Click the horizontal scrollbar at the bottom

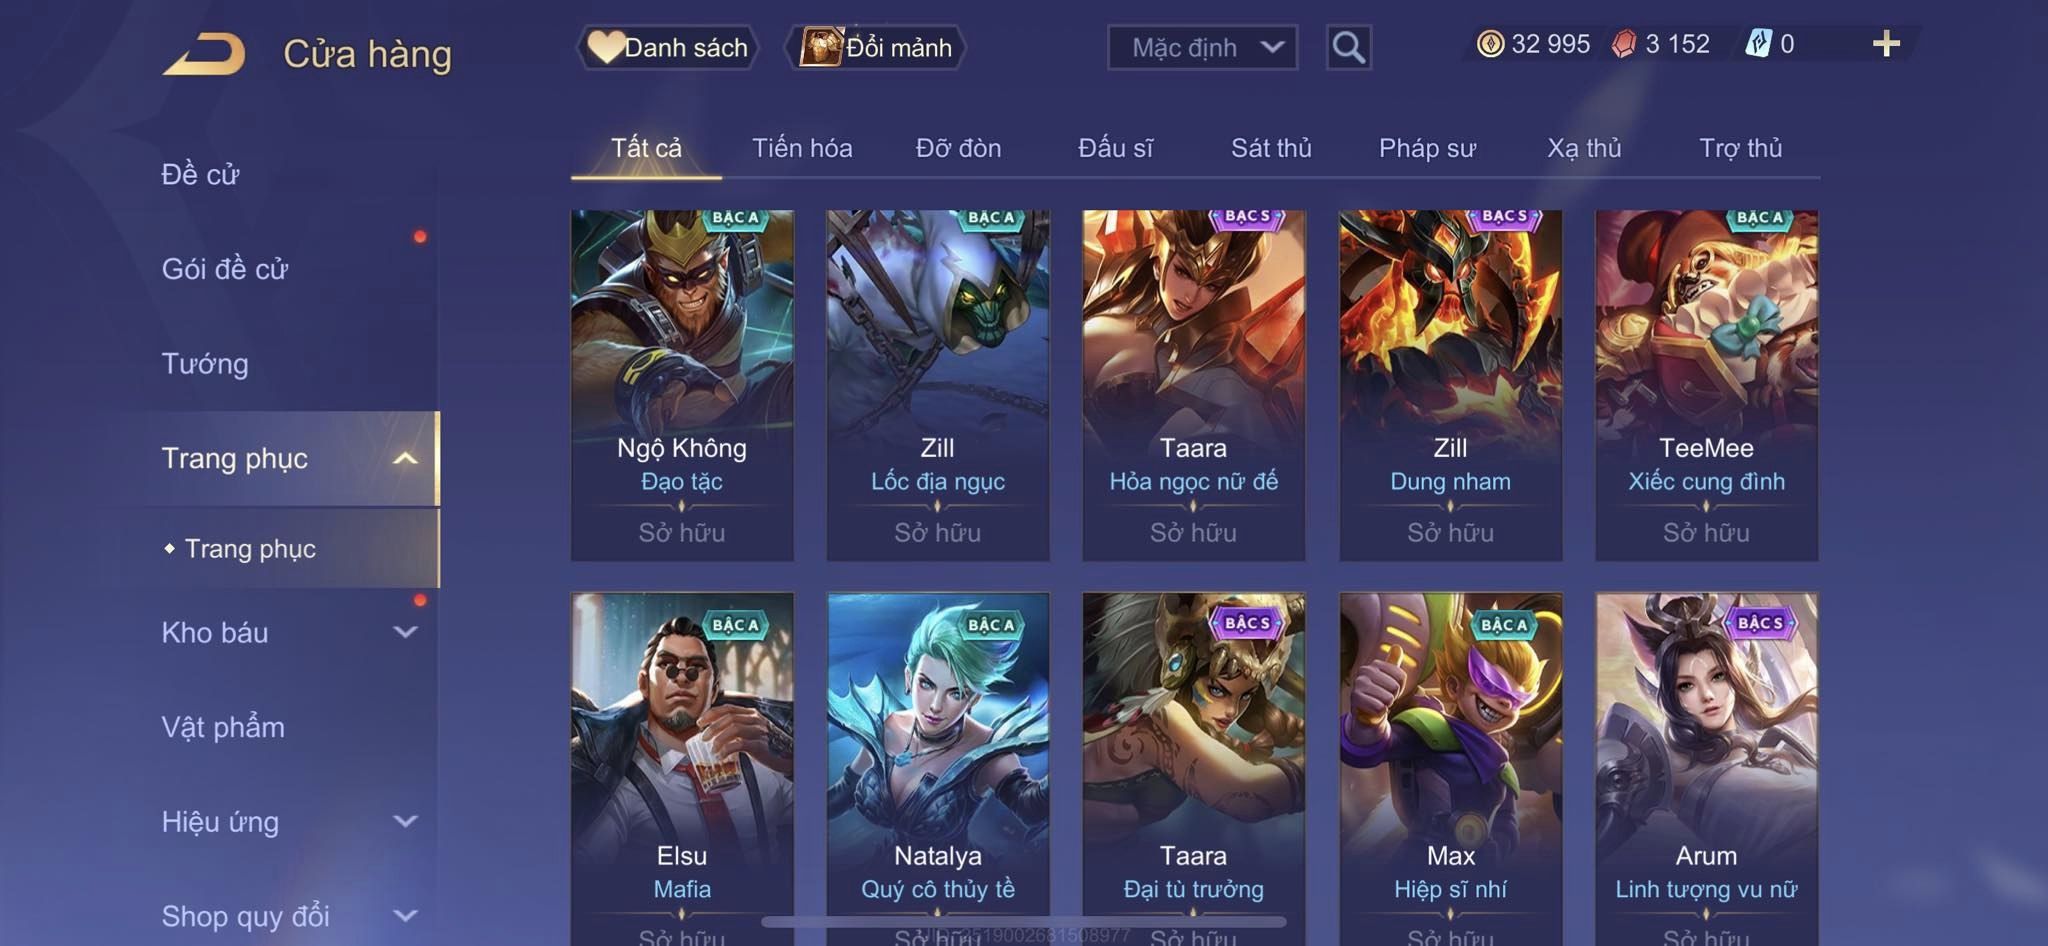click(x=1023, y=921)
